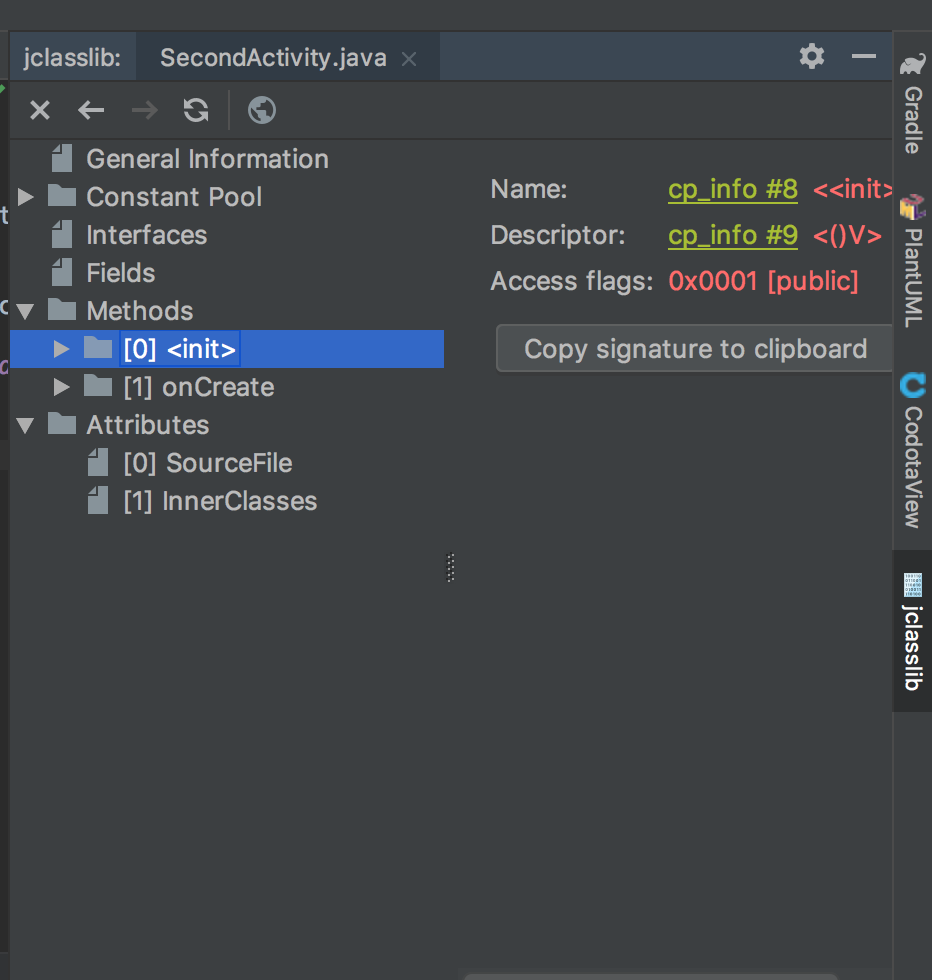Click the globe web browser icon
932x980 pixels.
point(262,110)
